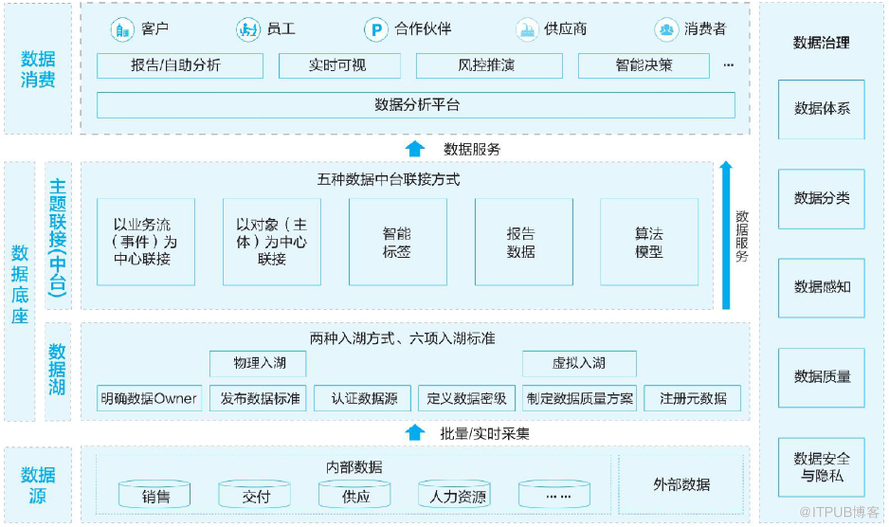This screenshot has height=527, width=889.
Task: Click the 外部数据 box
Action: (x=681, y=484)
